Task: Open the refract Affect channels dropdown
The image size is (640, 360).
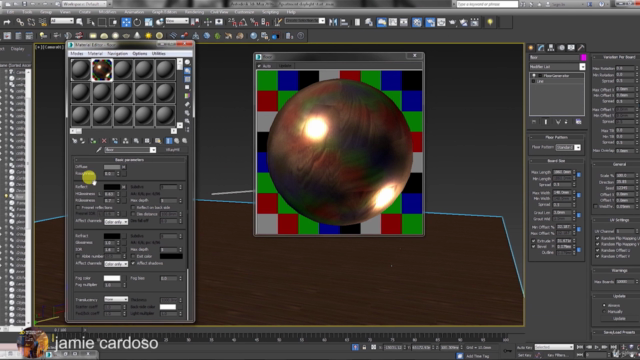Action: [116, 264]
